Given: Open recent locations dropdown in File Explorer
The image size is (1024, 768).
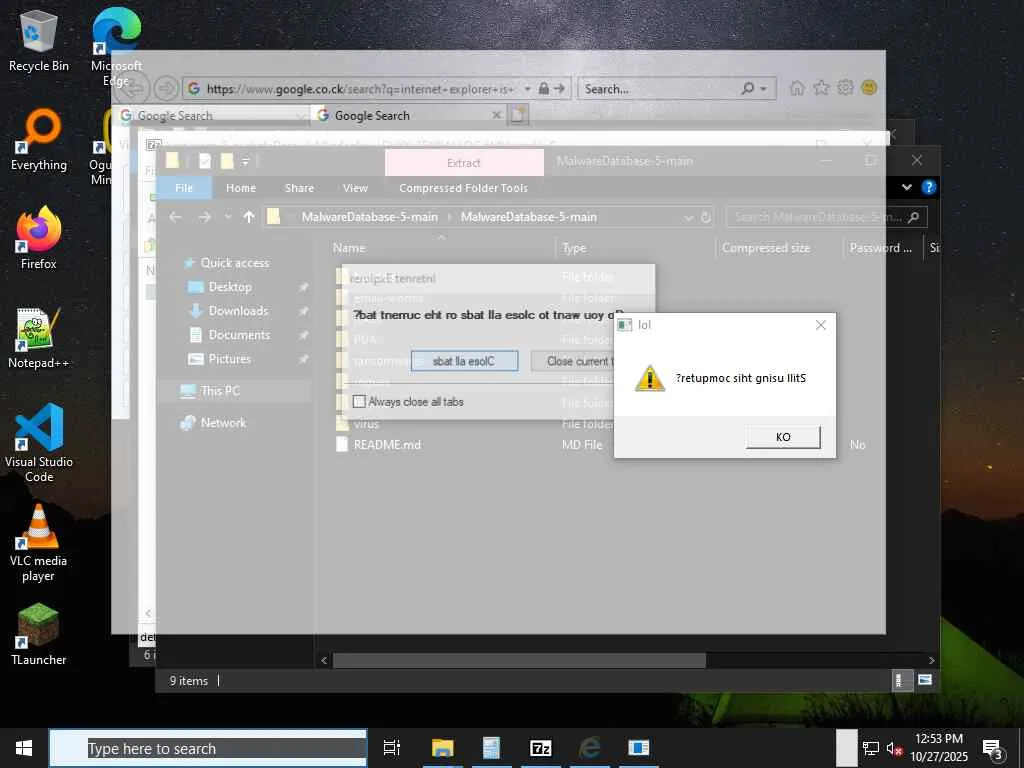Looking at the screenshot, I should [x=228, y=217].
